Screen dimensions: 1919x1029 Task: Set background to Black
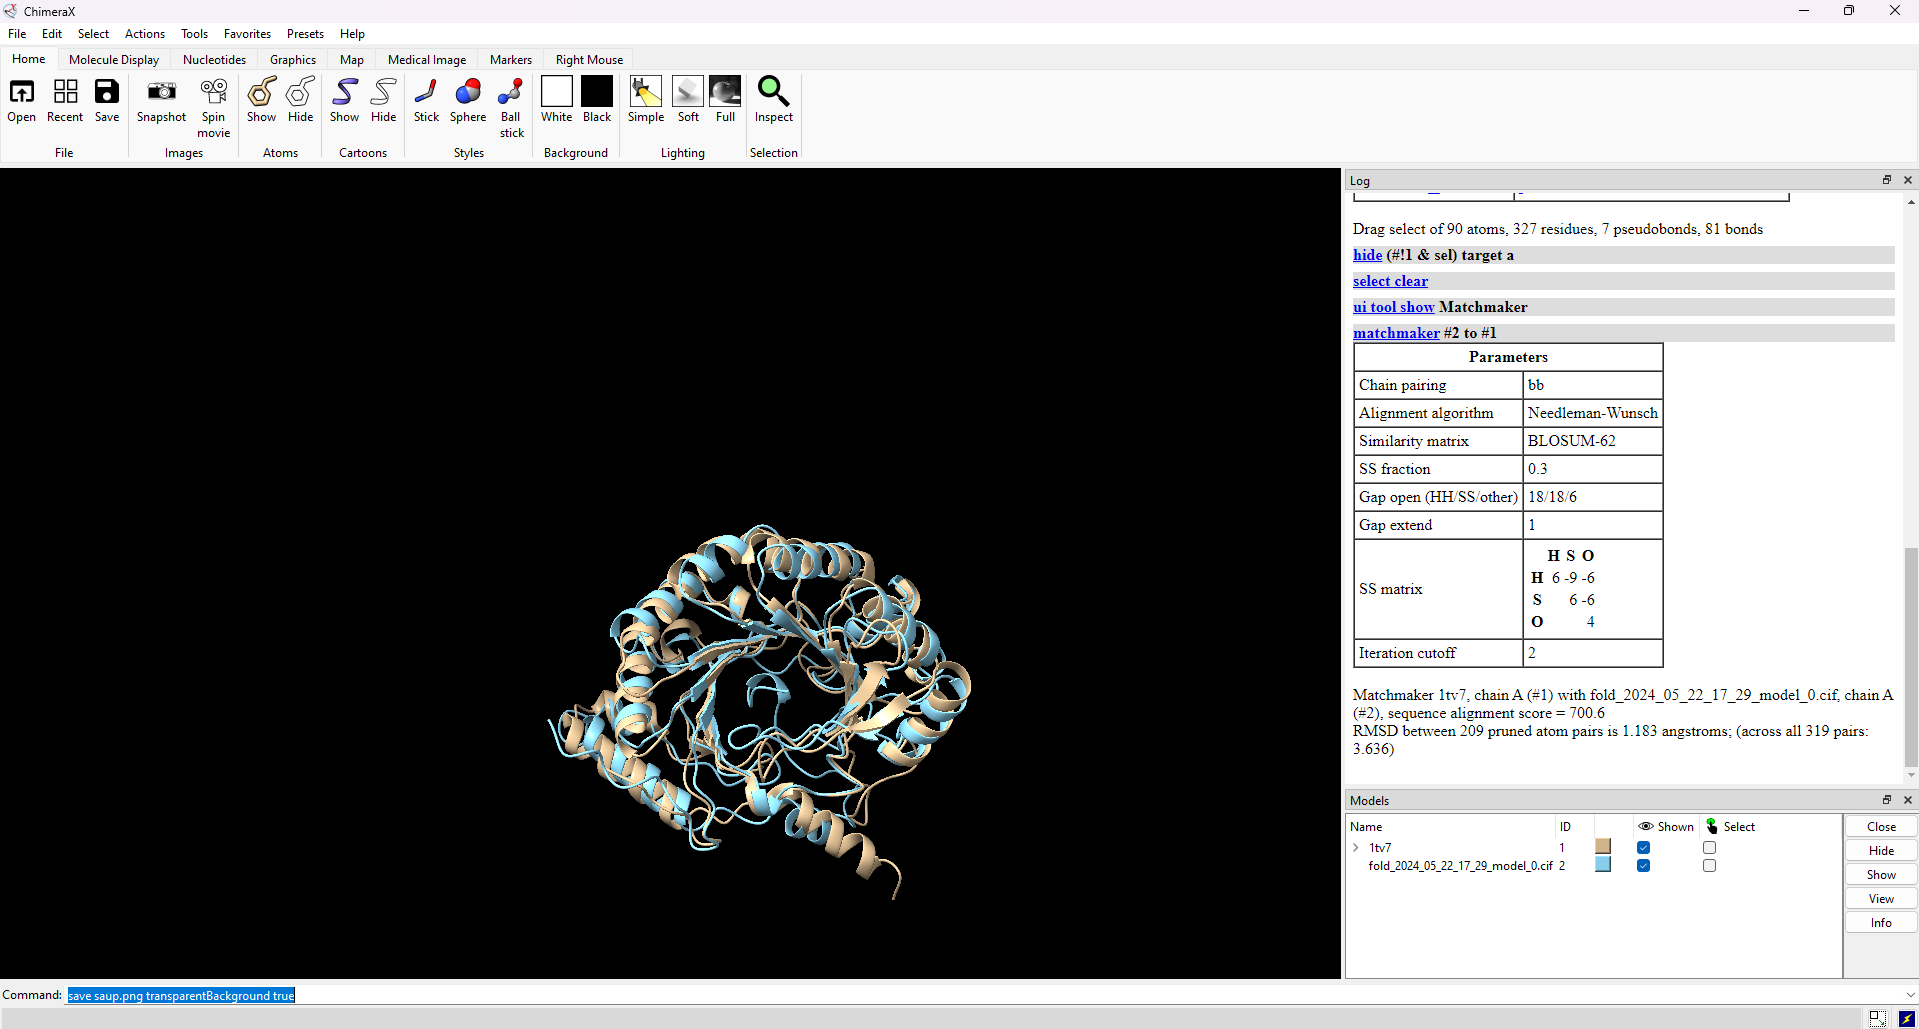[x=597, y=92]
